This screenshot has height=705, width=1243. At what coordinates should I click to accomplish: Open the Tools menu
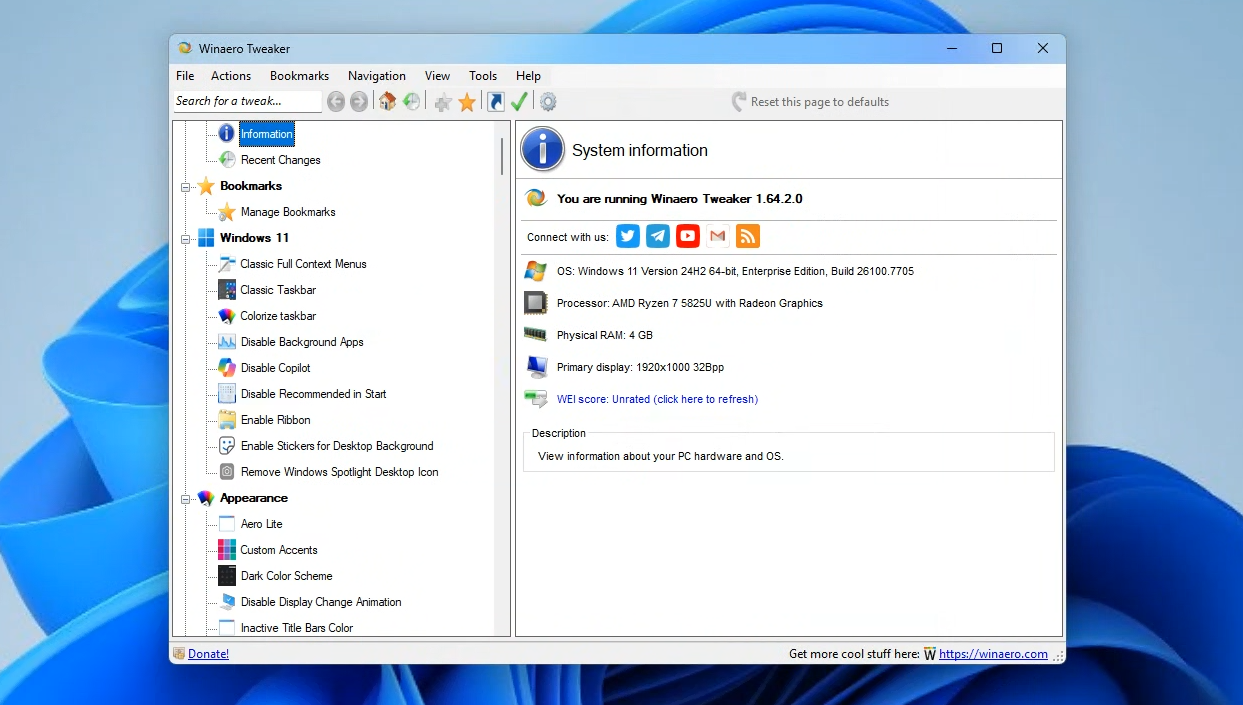point(483,76)
